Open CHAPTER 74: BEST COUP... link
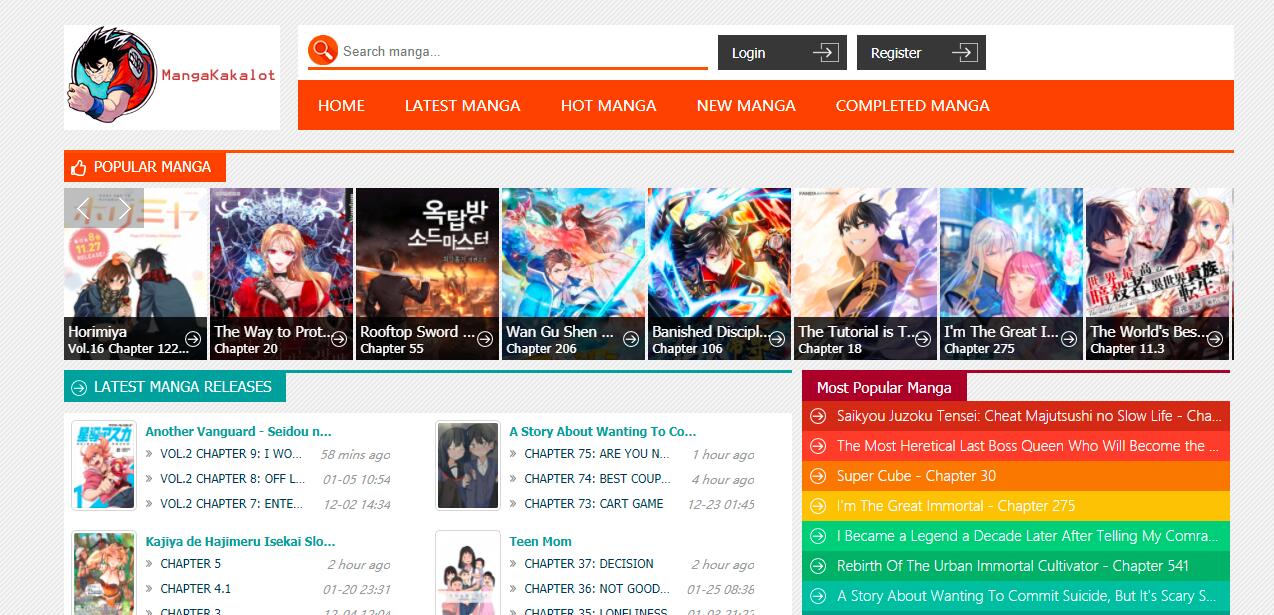The width and height of the screenshot is (1274, 615). click(x=597, y=479)
